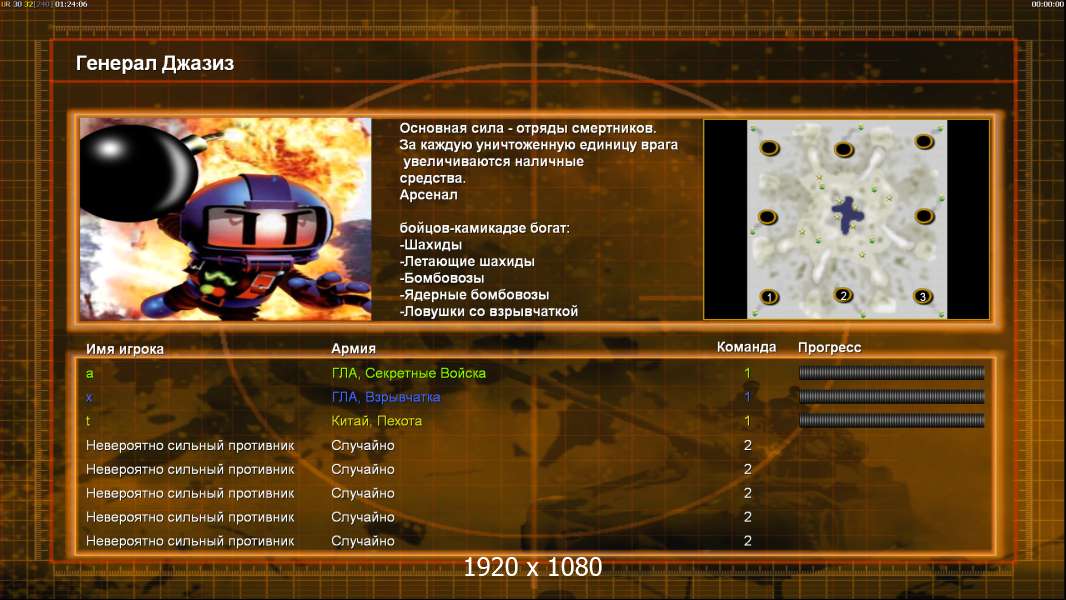The image size is (1066, 600).
Task: Click the 'Имя игрока' column header
Action: (125, 349)
